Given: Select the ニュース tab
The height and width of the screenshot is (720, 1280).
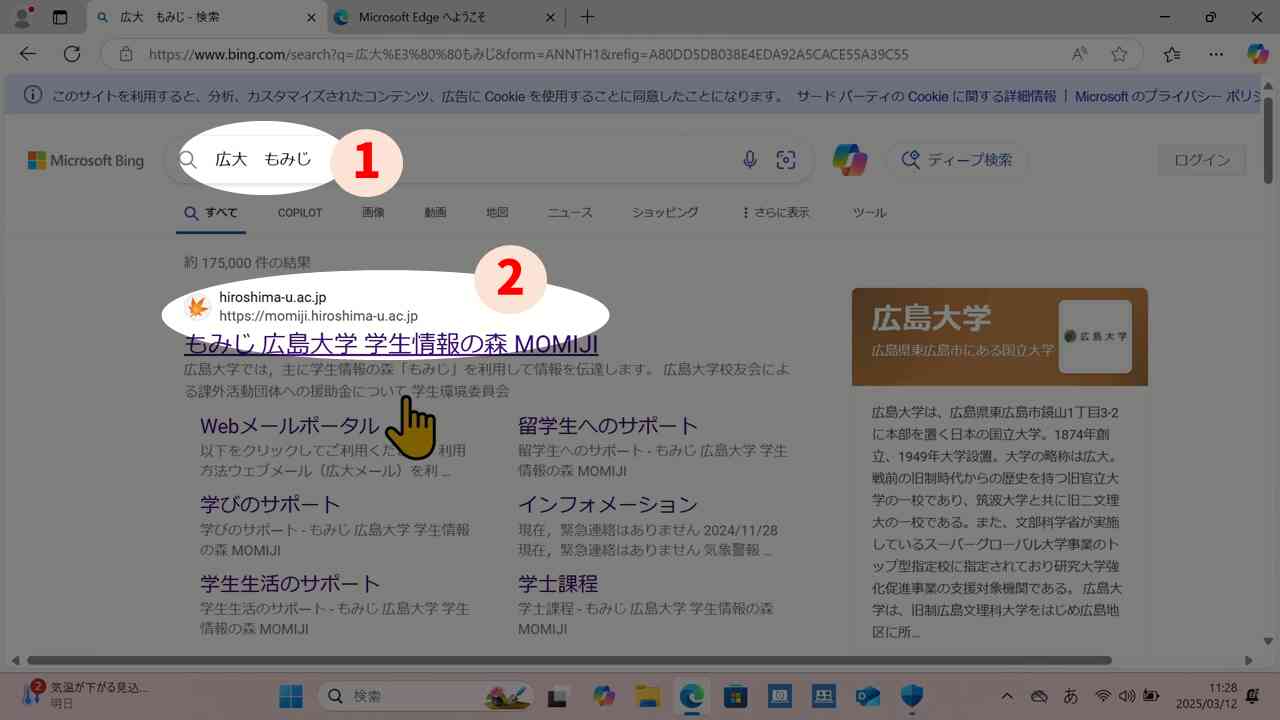Looking at the screenshot, I should click(570, 213).
